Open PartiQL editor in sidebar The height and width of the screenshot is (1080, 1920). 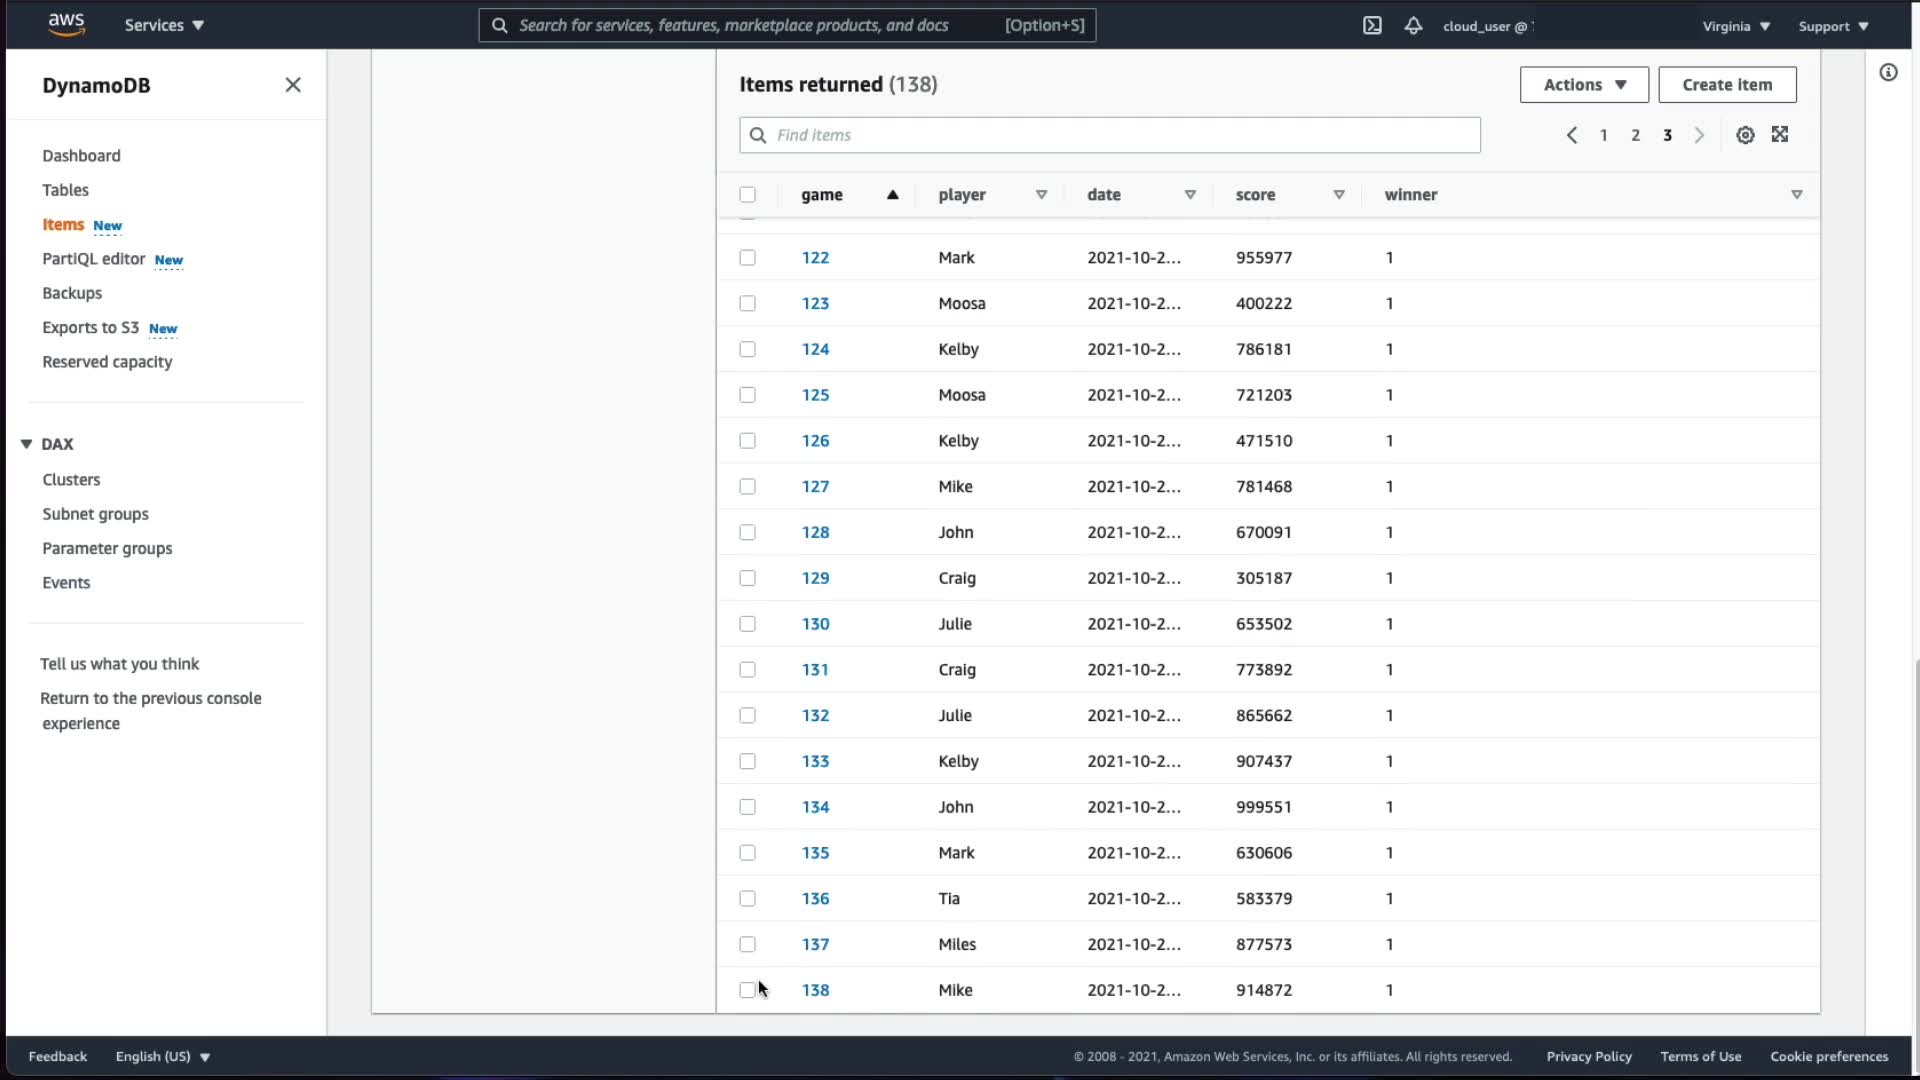click(x=94, y=259)
